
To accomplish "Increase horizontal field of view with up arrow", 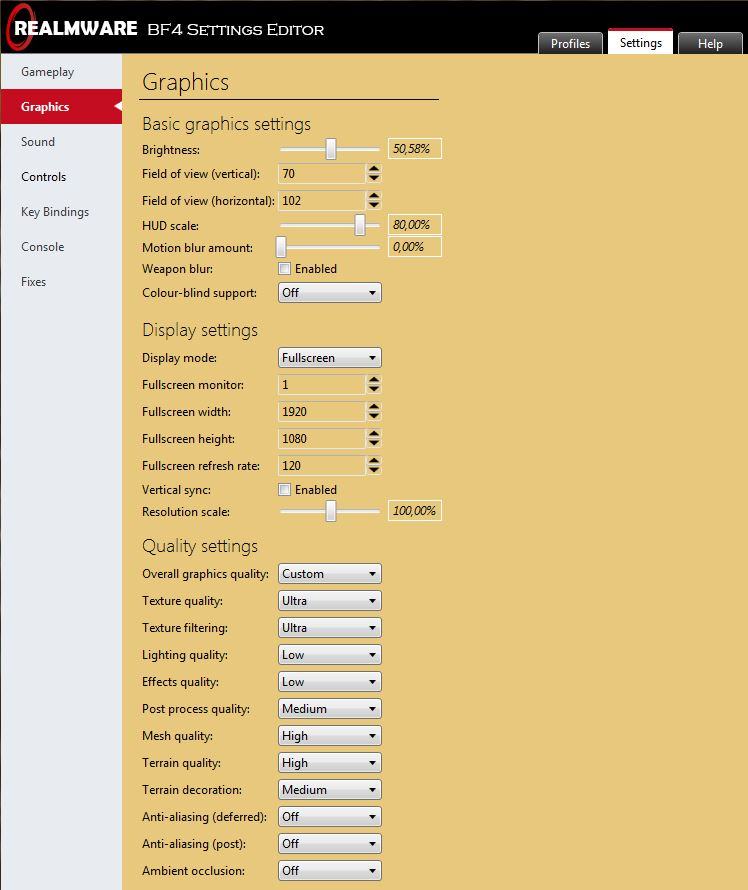I will click(373, 196).
